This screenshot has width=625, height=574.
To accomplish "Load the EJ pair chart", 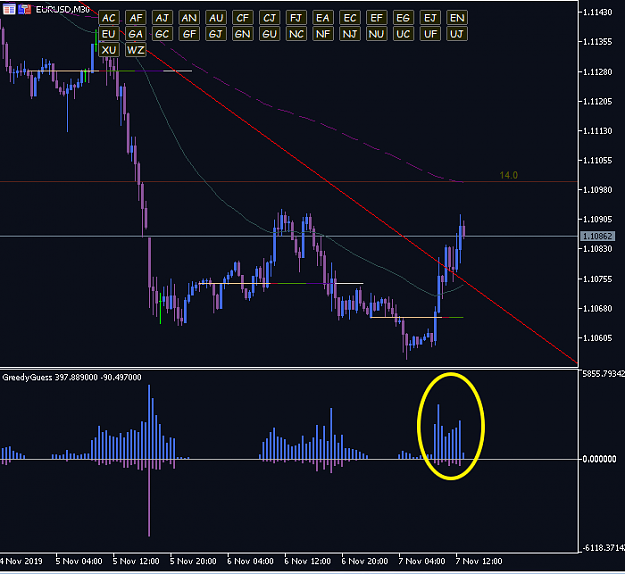I will (430, 18).
